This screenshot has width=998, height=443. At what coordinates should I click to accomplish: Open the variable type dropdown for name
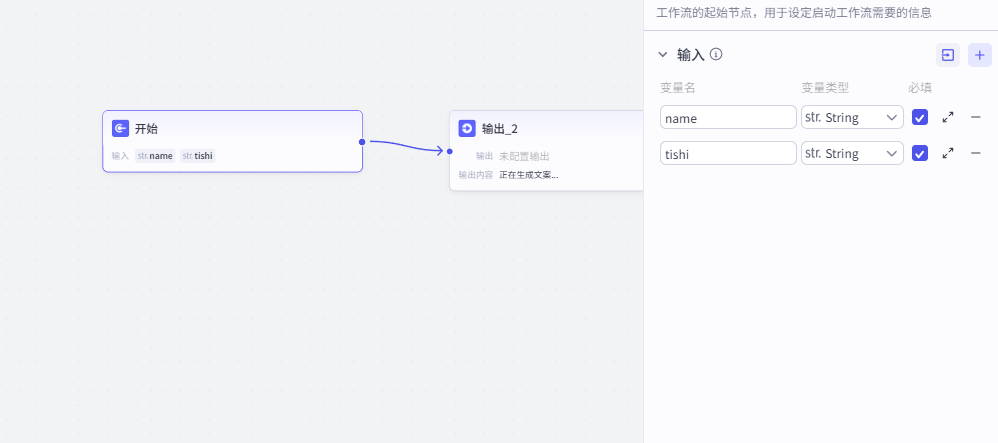(x=852, y=117)
